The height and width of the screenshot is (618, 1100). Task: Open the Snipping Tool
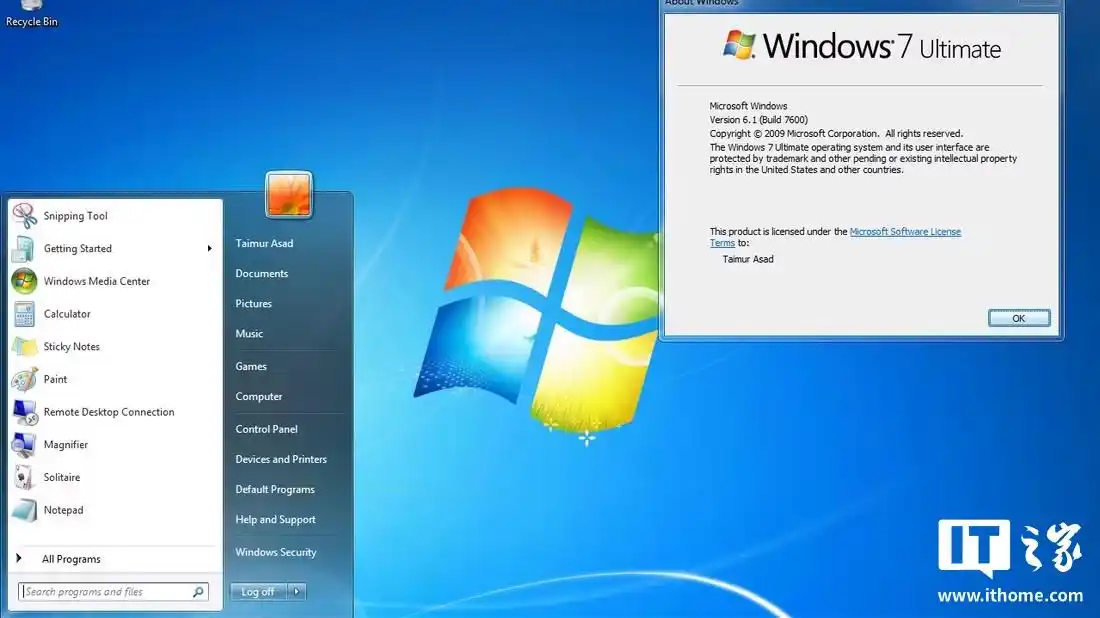pyautogui.click(x=75, y=215)
